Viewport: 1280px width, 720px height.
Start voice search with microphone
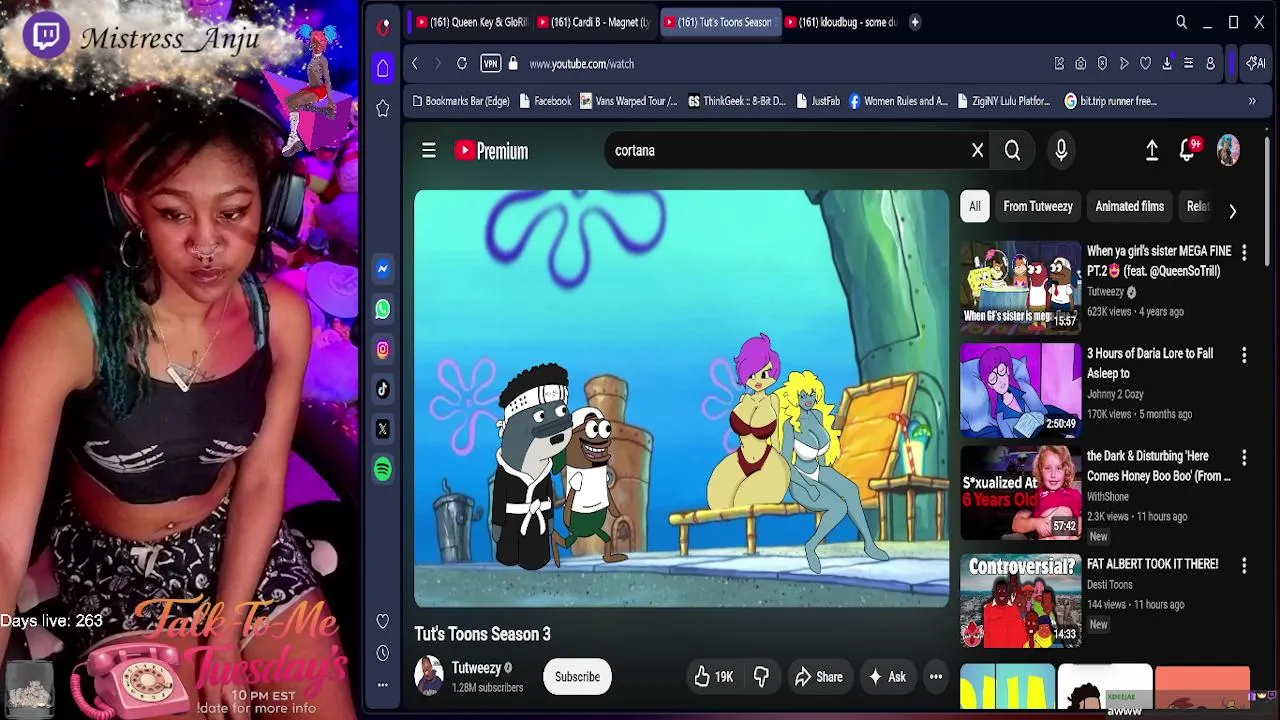1061,151
